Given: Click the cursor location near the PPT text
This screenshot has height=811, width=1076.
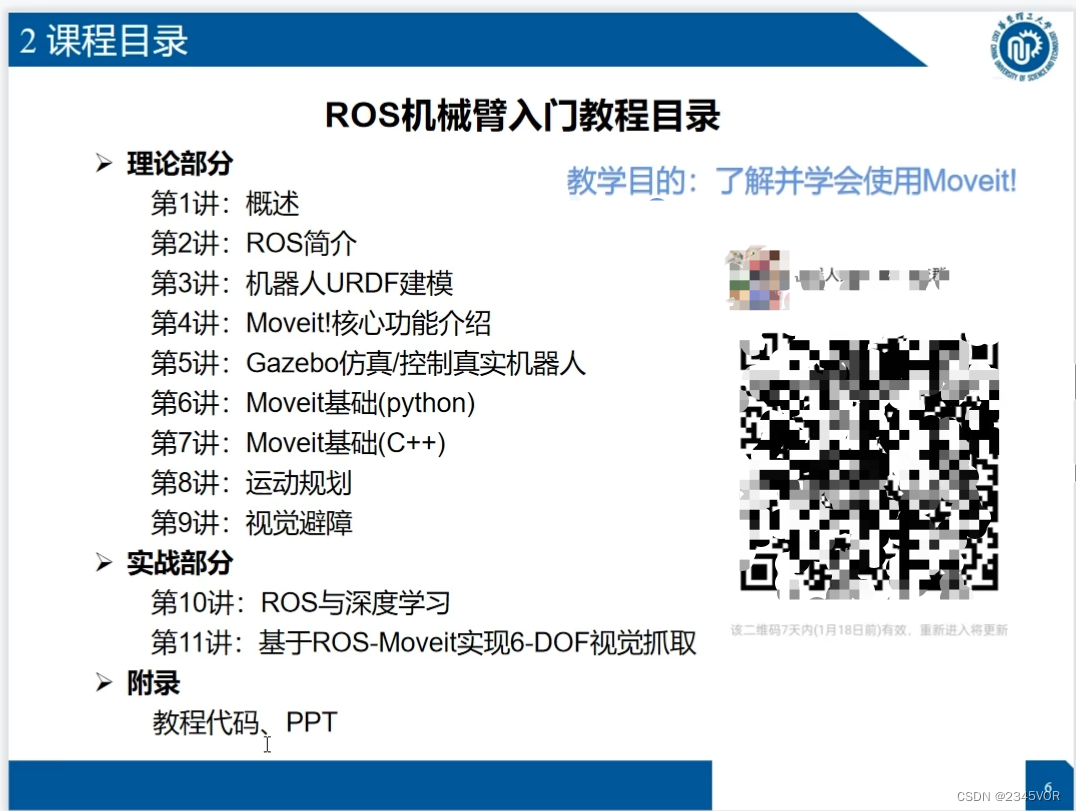Looking at the screenshot, I should point(267,745).
